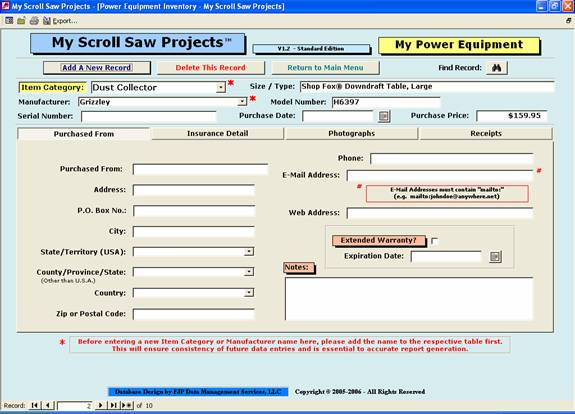Viewport: 575px width, 414px height.
Task: Click Add A New Record button
Action: click(x=97, y=68)
